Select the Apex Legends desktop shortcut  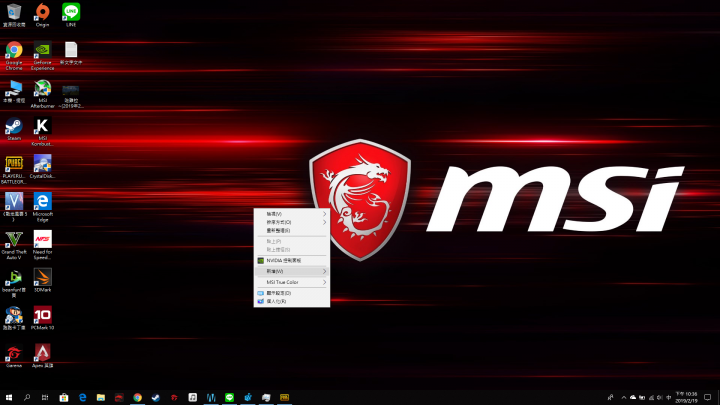(x=42, y=356)
